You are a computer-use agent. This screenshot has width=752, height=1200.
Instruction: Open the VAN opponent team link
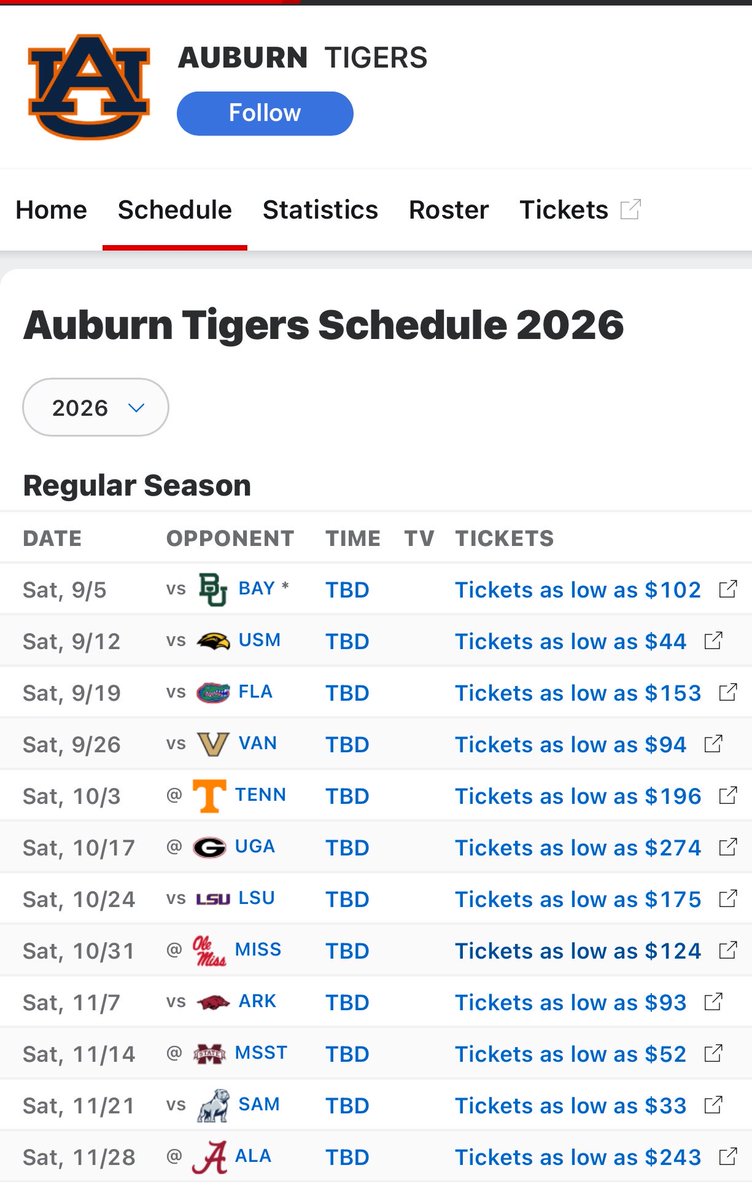click(x=258, y=744)
